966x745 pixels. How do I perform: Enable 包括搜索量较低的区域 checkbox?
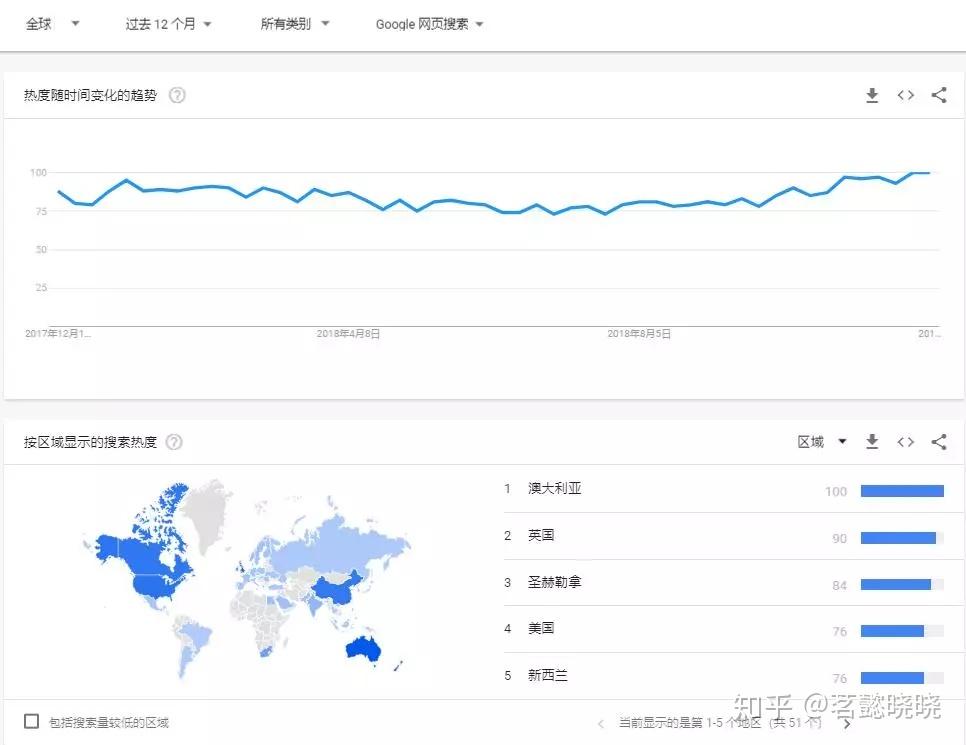[32, 721]
